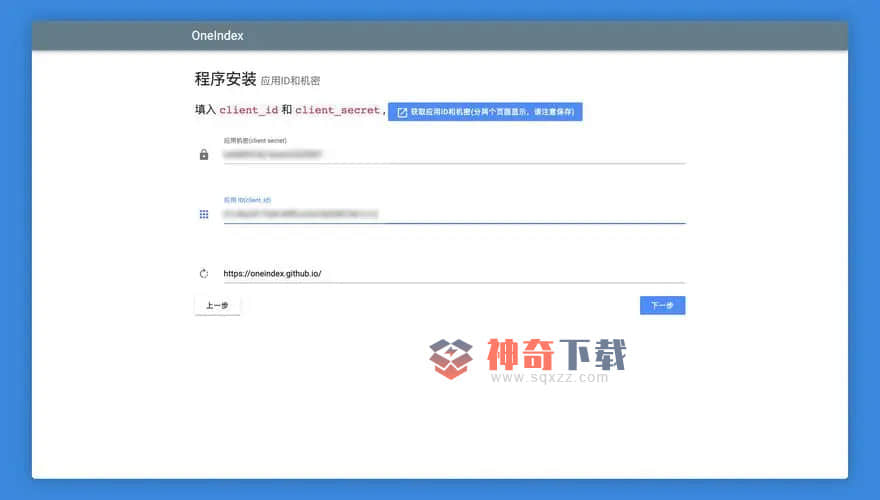Focus the client secret input field
880x500 pixels.
point(454,154)
